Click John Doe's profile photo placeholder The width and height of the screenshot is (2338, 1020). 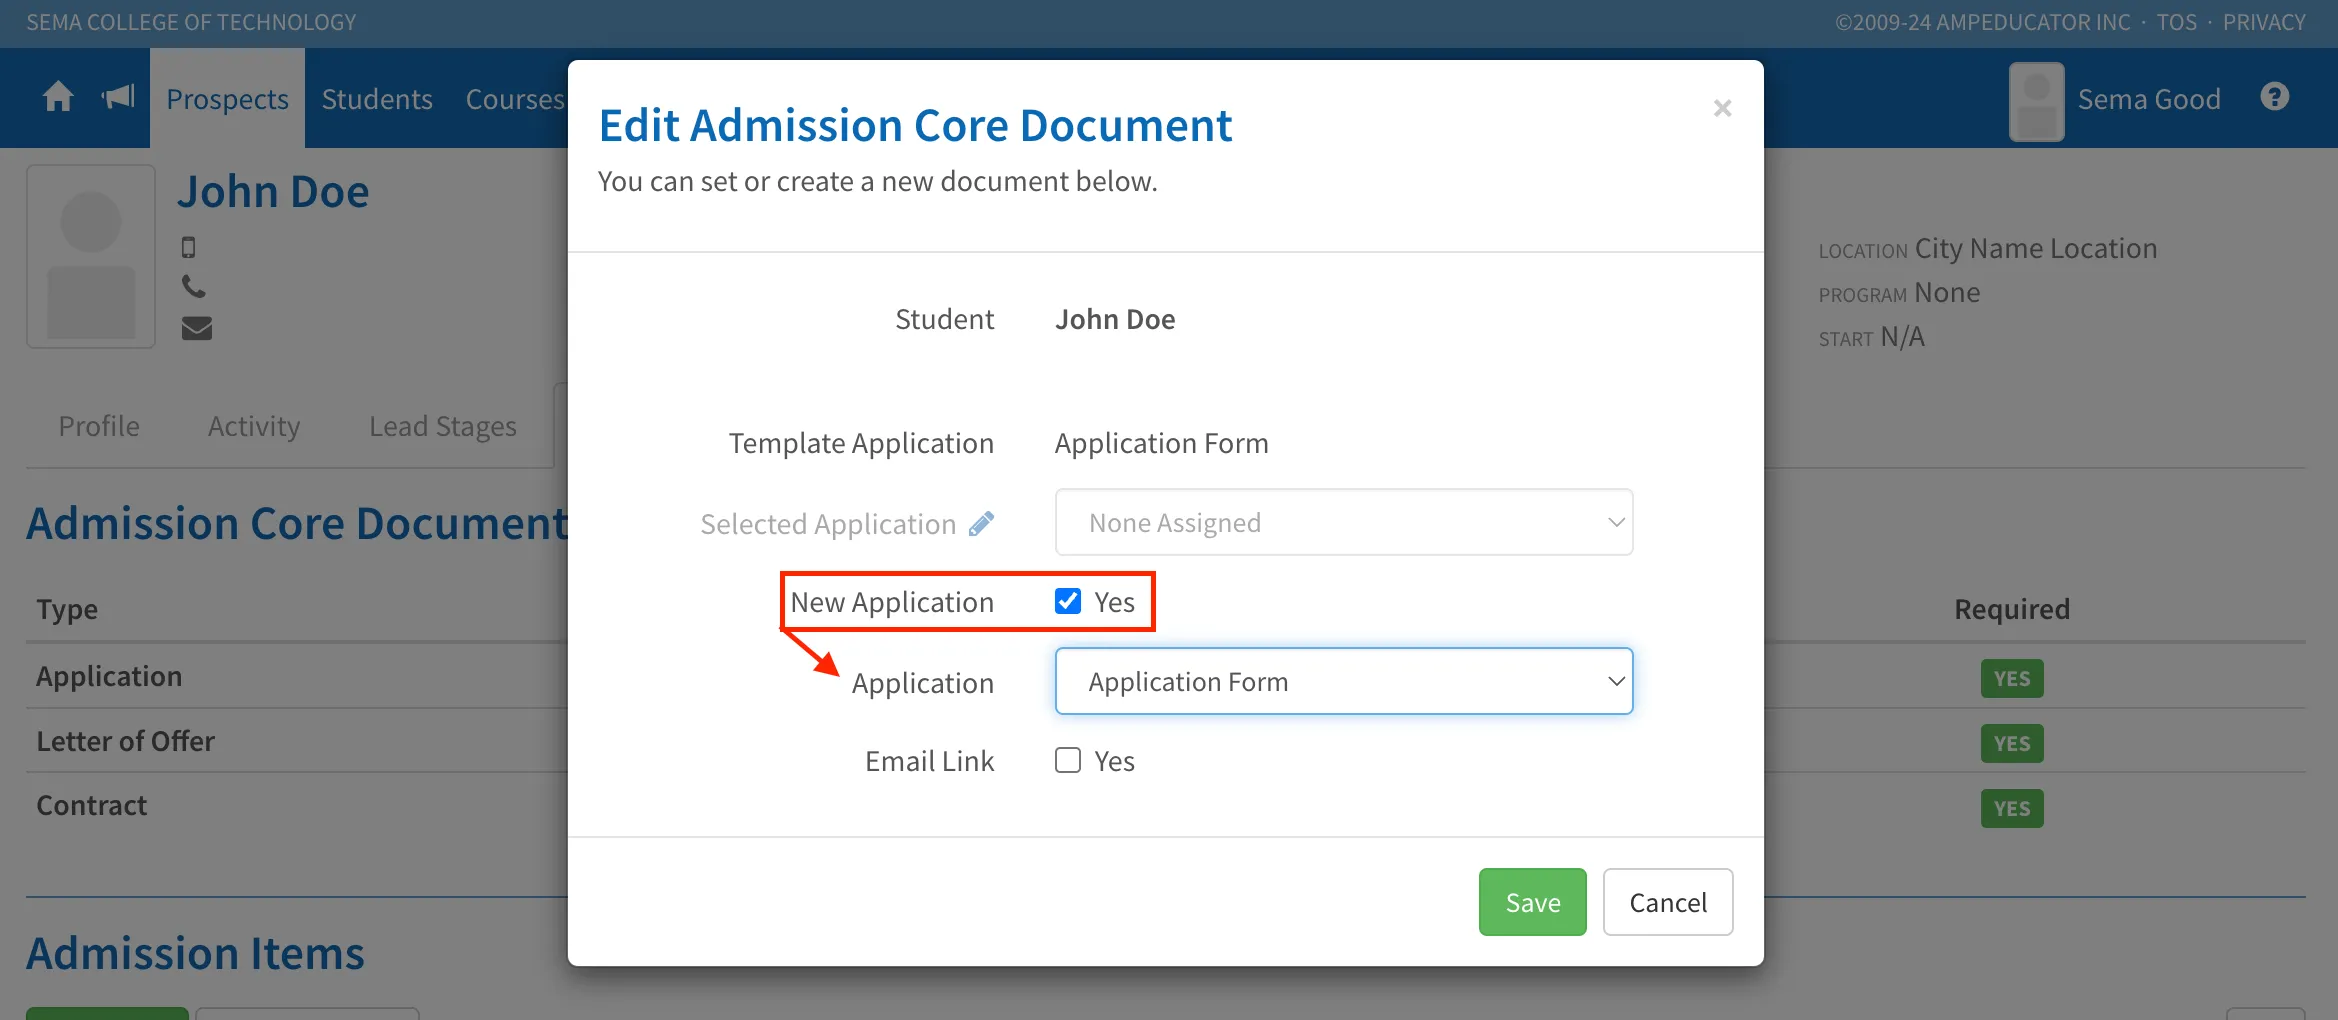[x=91, y=257]
